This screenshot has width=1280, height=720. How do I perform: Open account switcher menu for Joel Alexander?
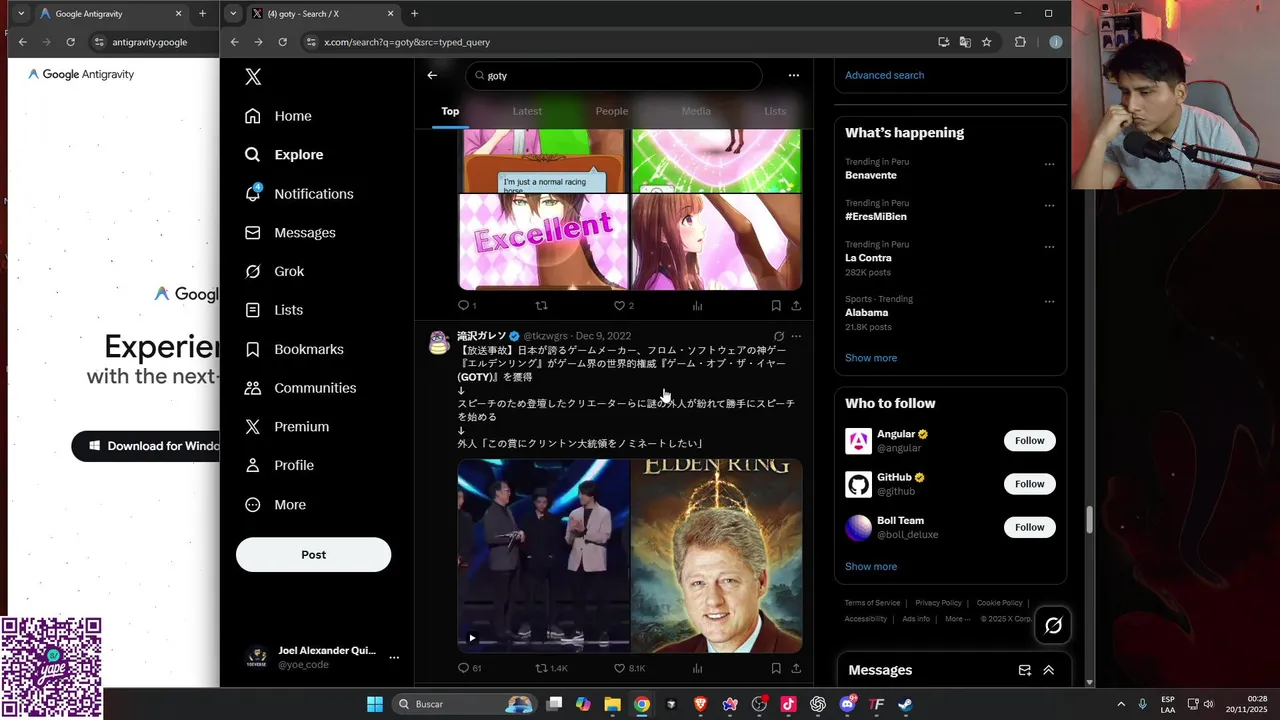[x=394, y=657]
